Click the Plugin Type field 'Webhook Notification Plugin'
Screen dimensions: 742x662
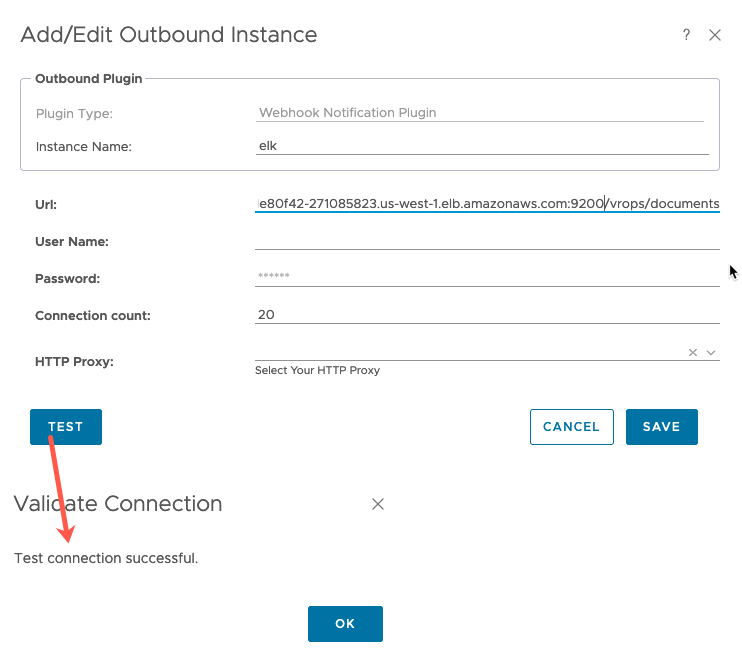pyautogui.click(x=479, y=113)
